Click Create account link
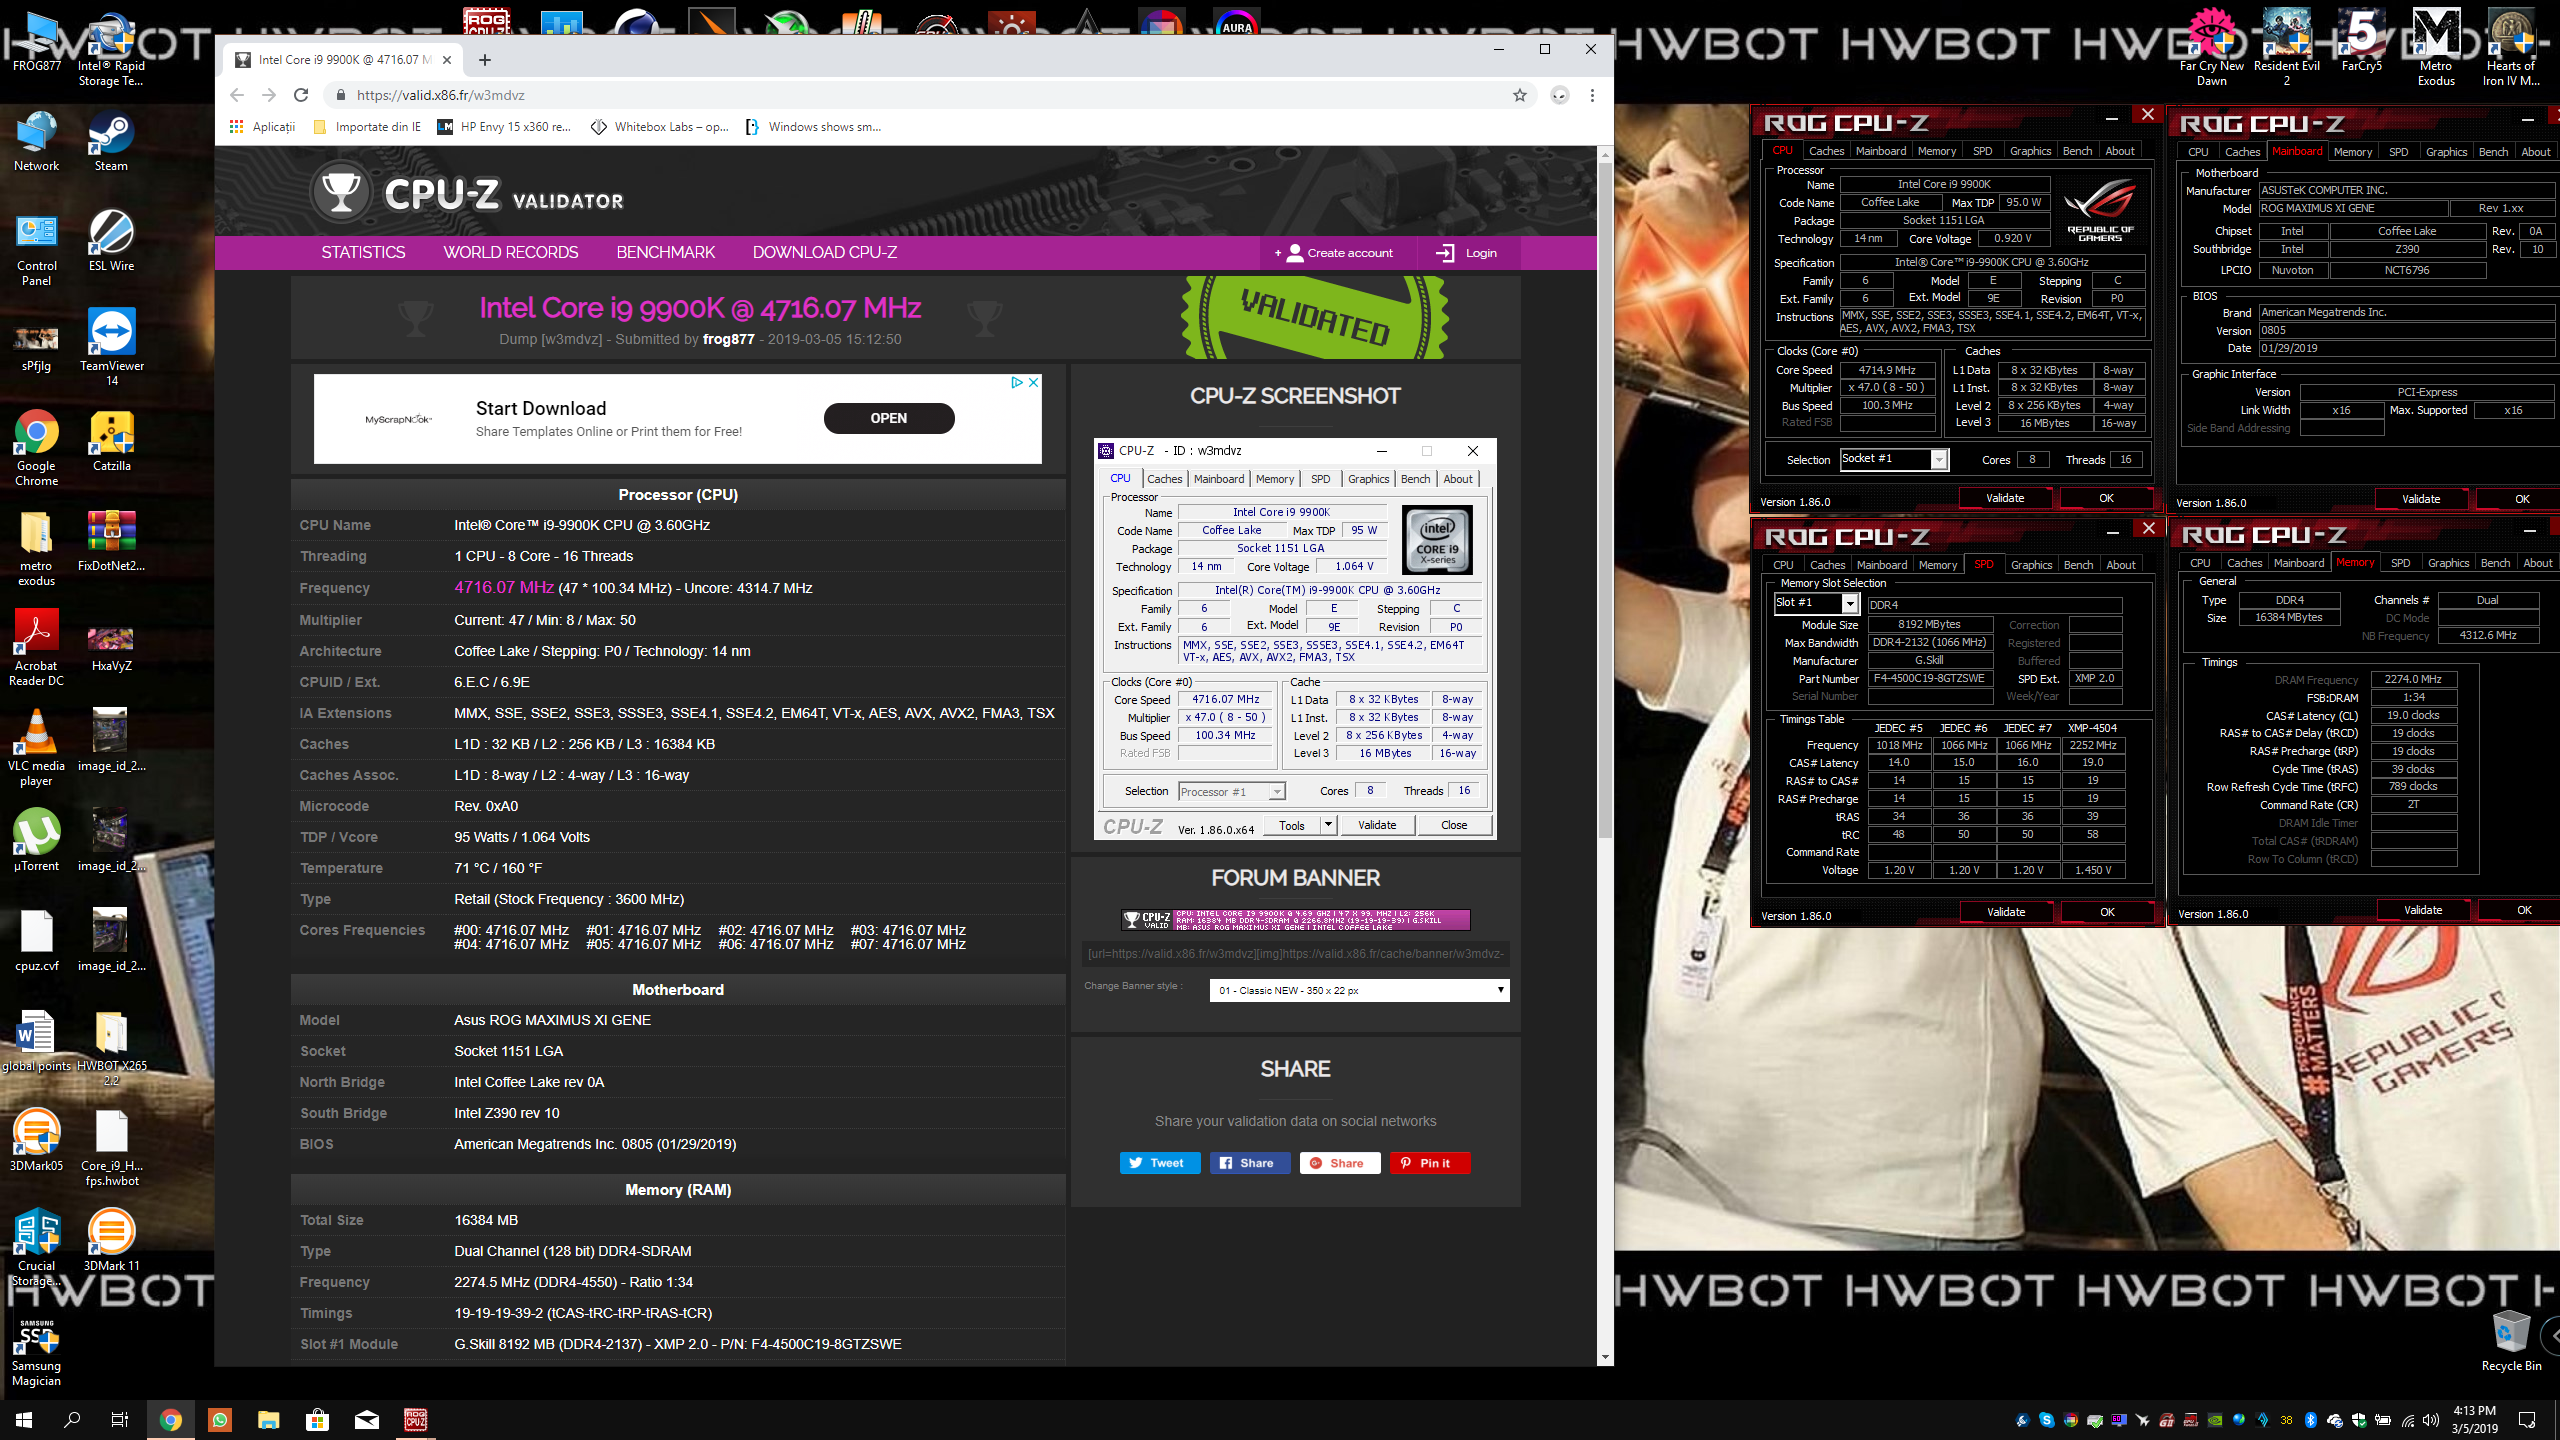 tap(1334, 253)
